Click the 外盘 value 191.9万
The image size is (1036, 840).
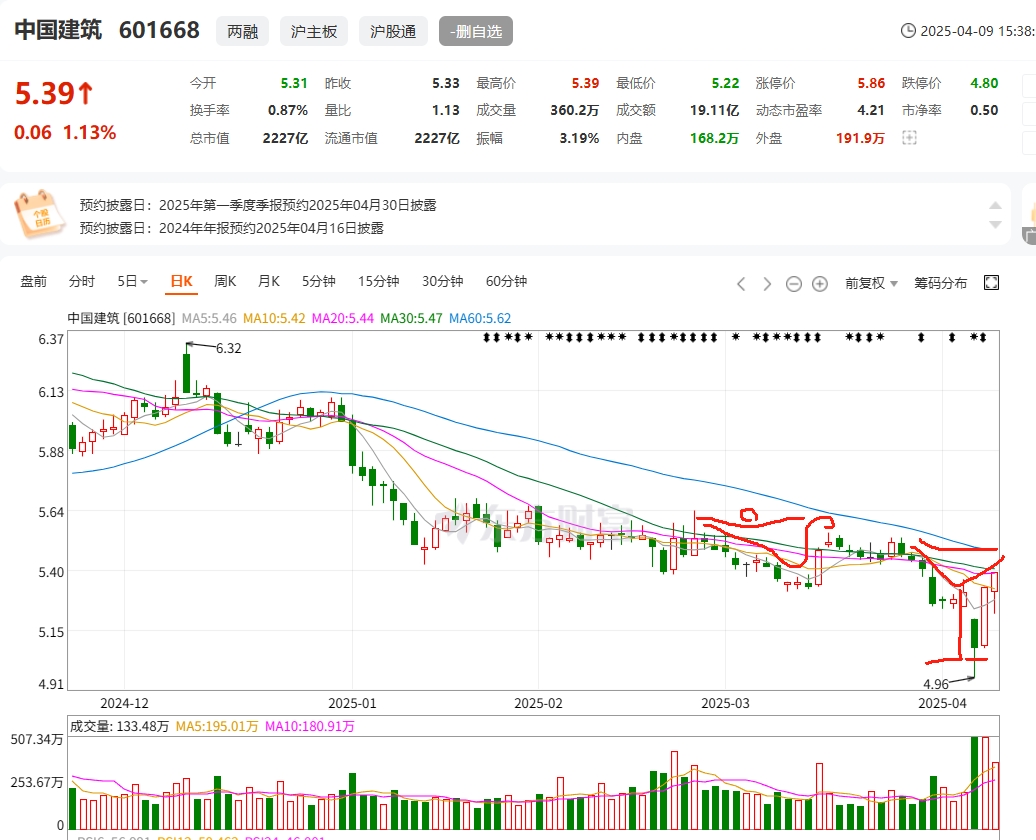pyautogui.click(x=860, y=138)
